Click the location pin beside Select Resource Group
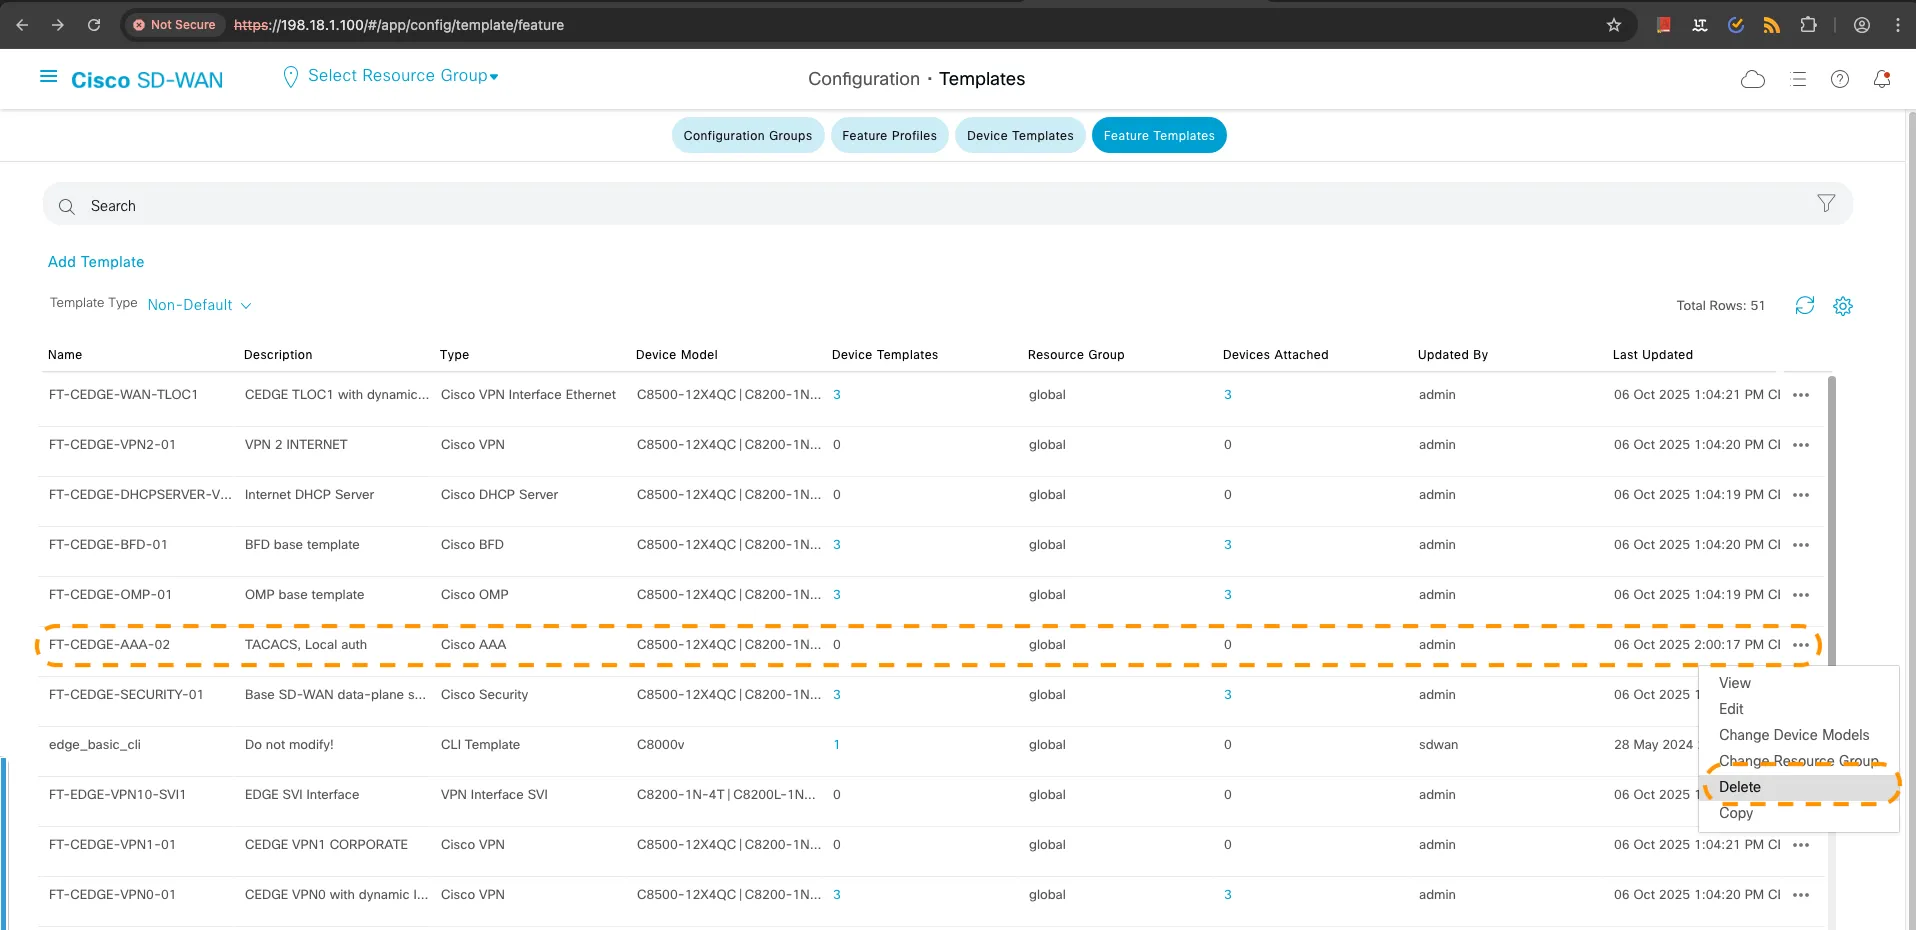This screenshot has width=1916, height=930. [290, 75]
